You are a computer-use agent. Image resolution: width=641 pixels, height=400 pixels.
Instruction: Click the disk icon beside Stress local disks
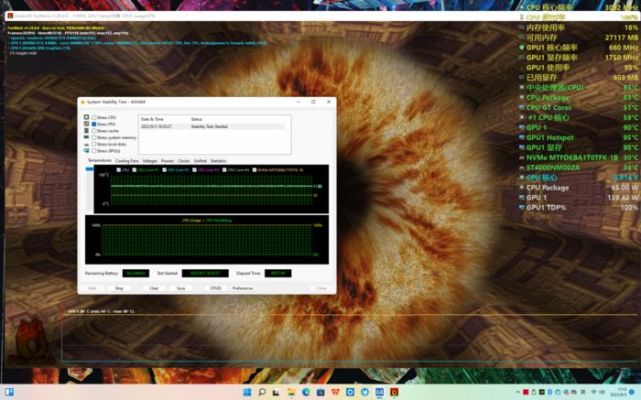[86, 144]
